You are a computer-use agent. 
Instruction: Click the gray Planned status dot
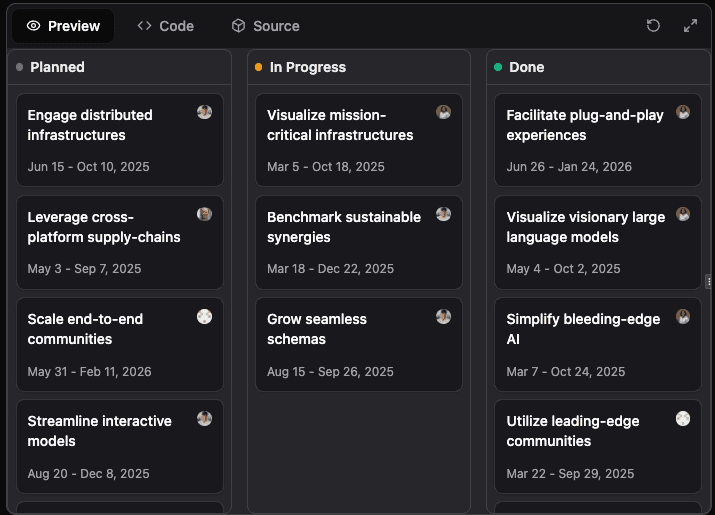pos(20,67)
